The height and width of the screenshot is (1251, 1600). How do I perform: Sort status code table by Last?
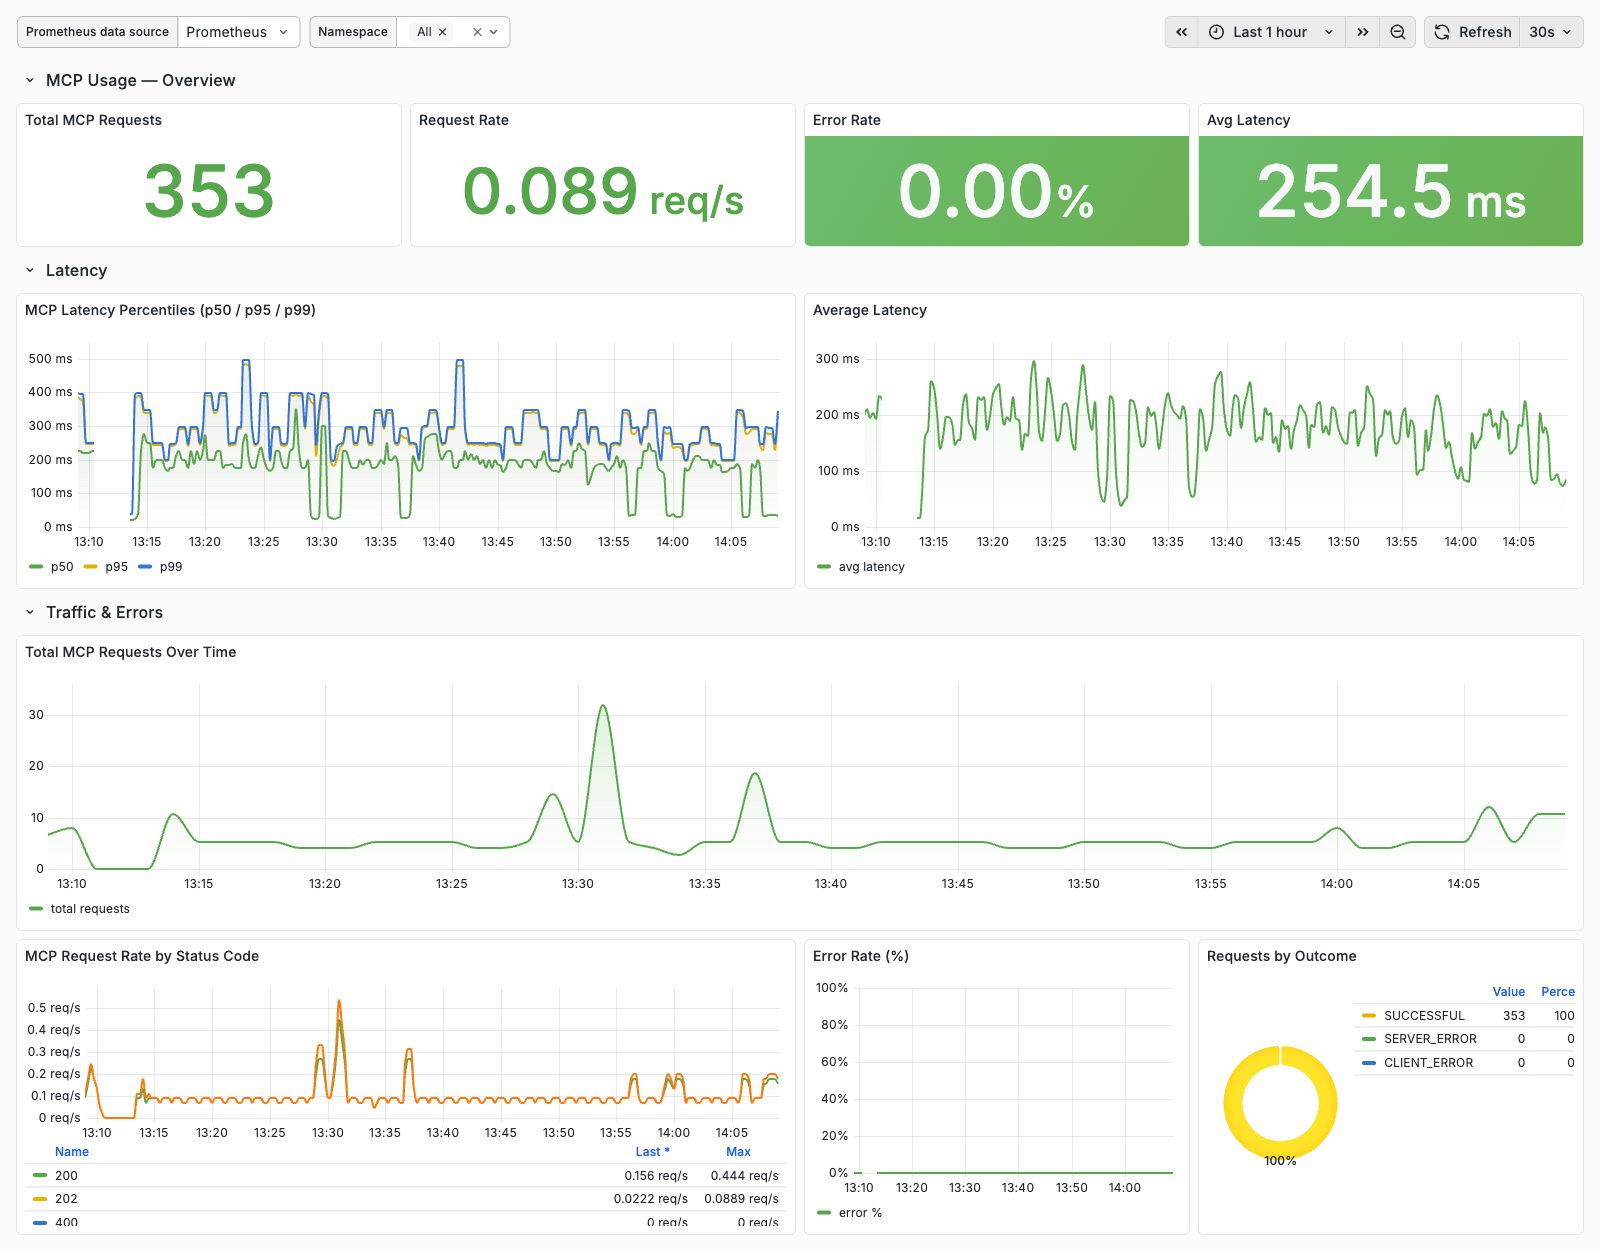tap(652, 1152)
